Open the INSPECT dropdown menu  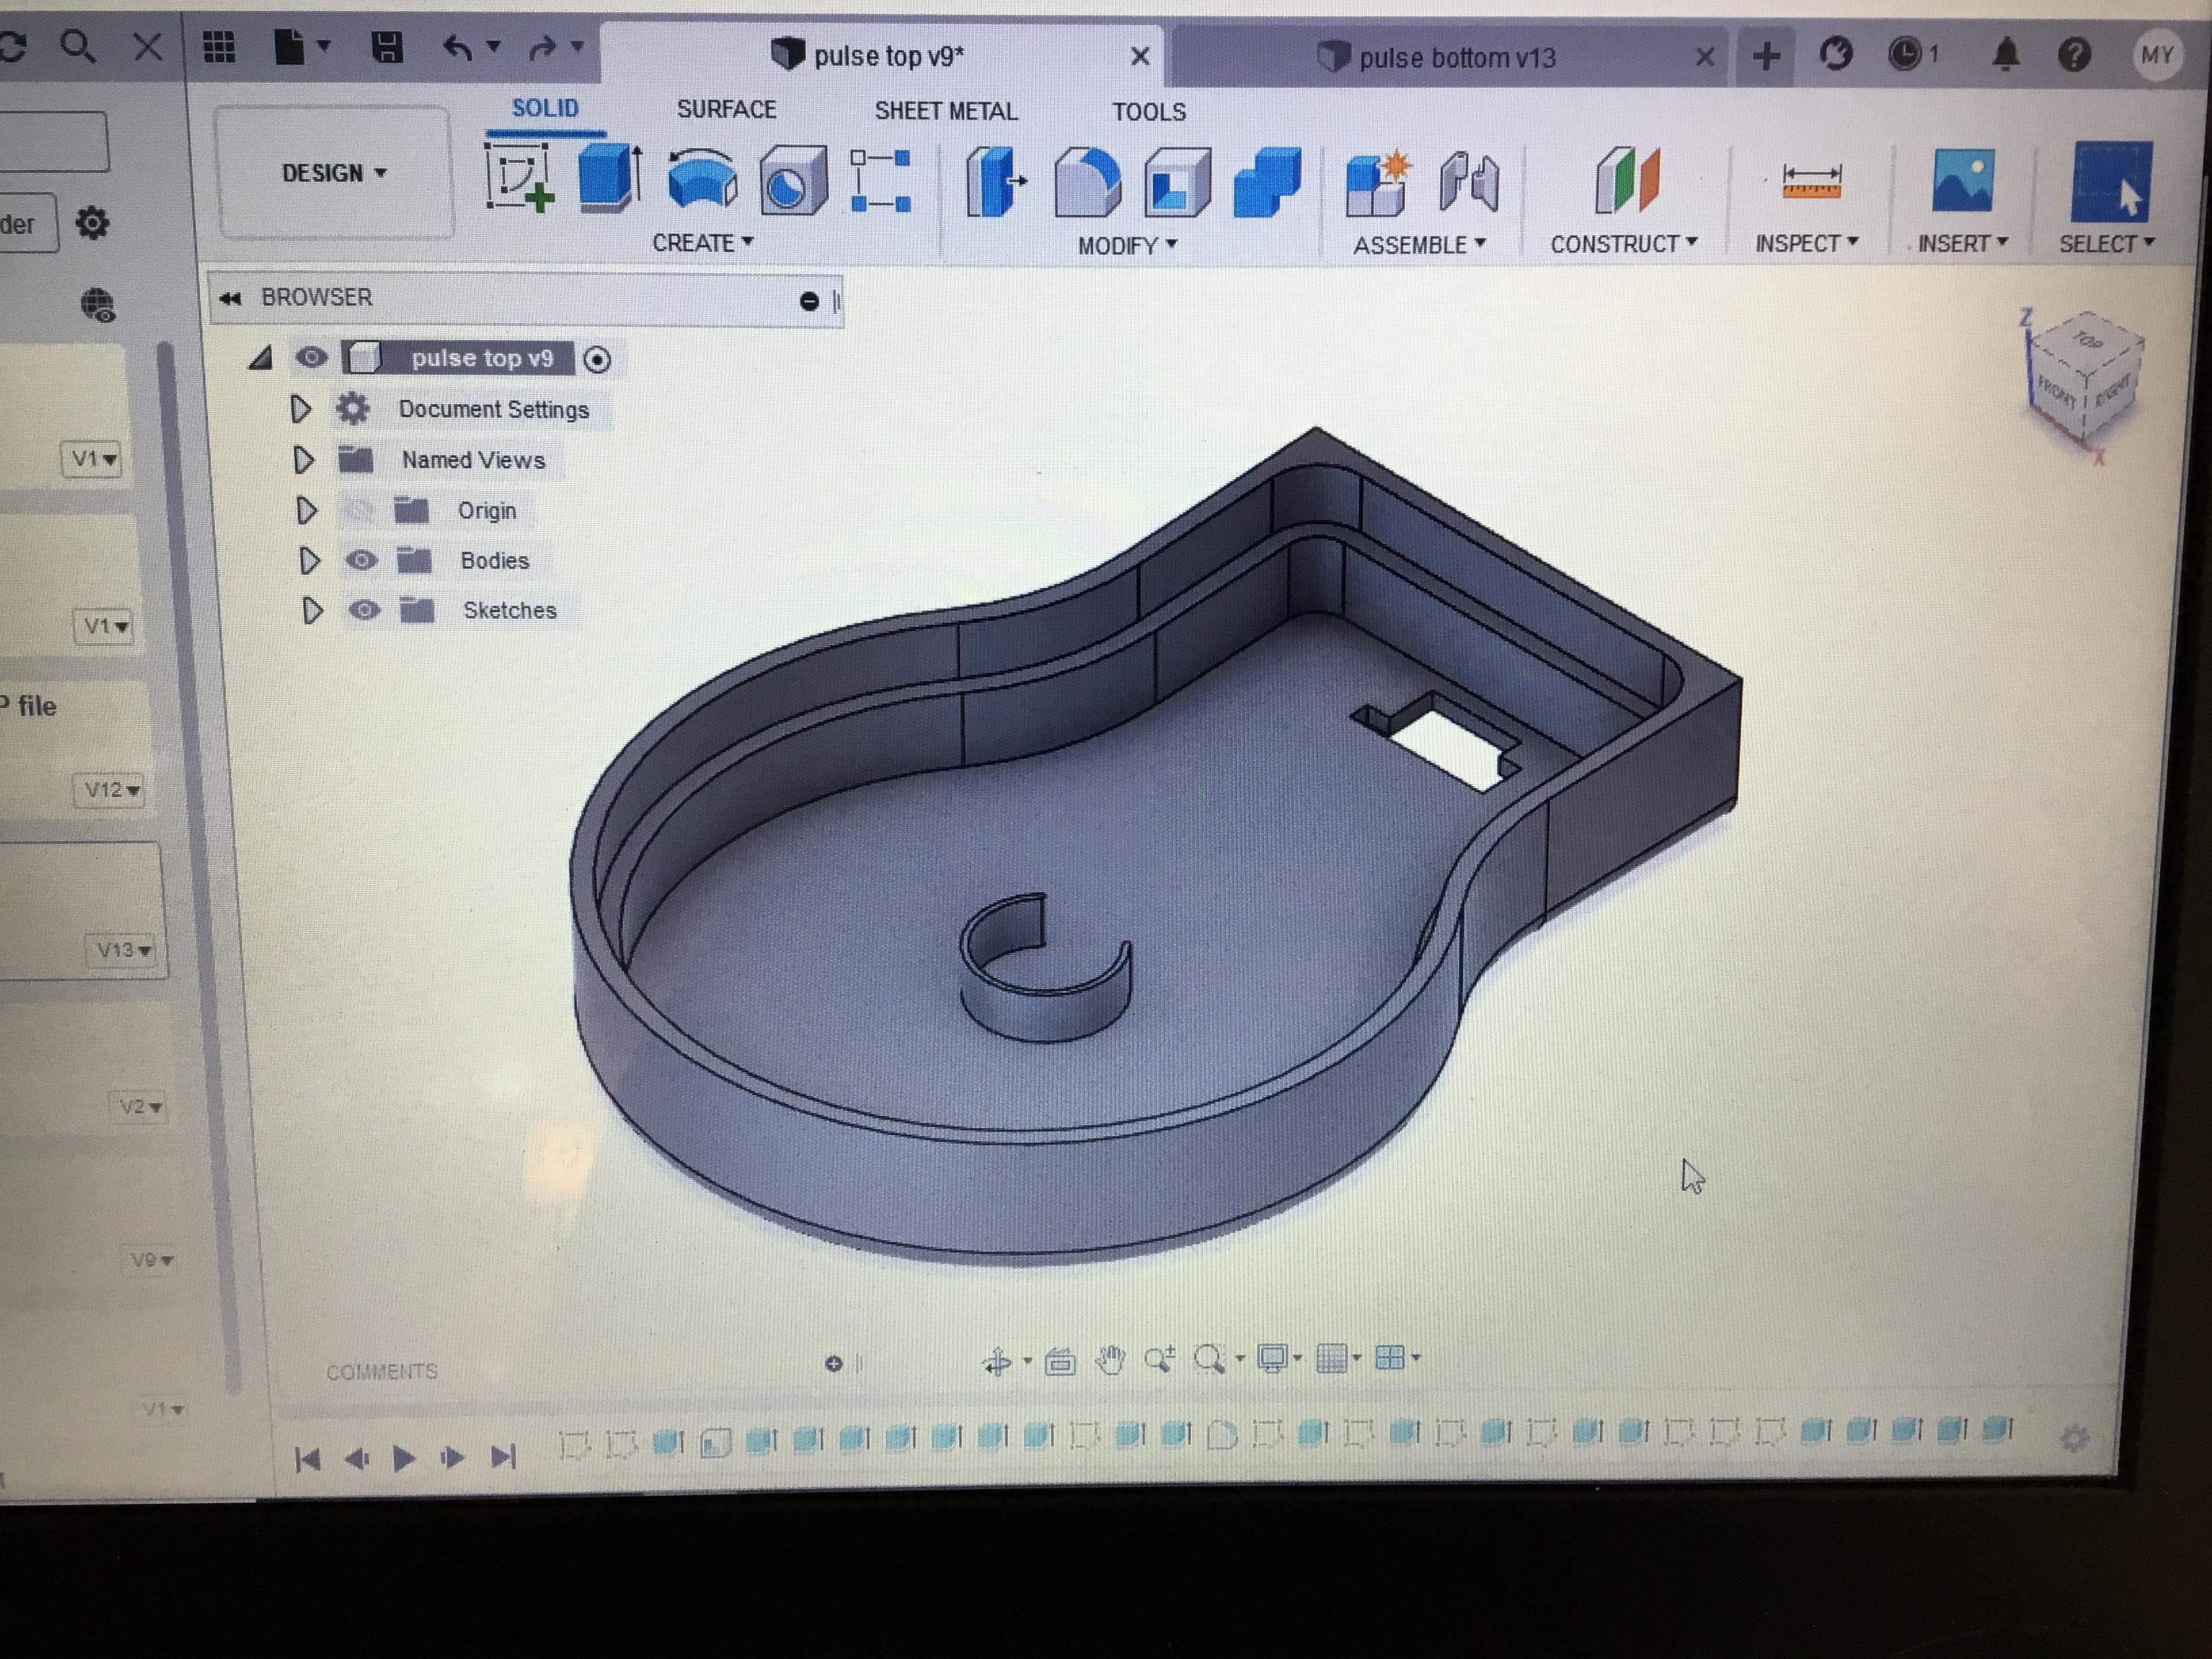(1807, 243)
